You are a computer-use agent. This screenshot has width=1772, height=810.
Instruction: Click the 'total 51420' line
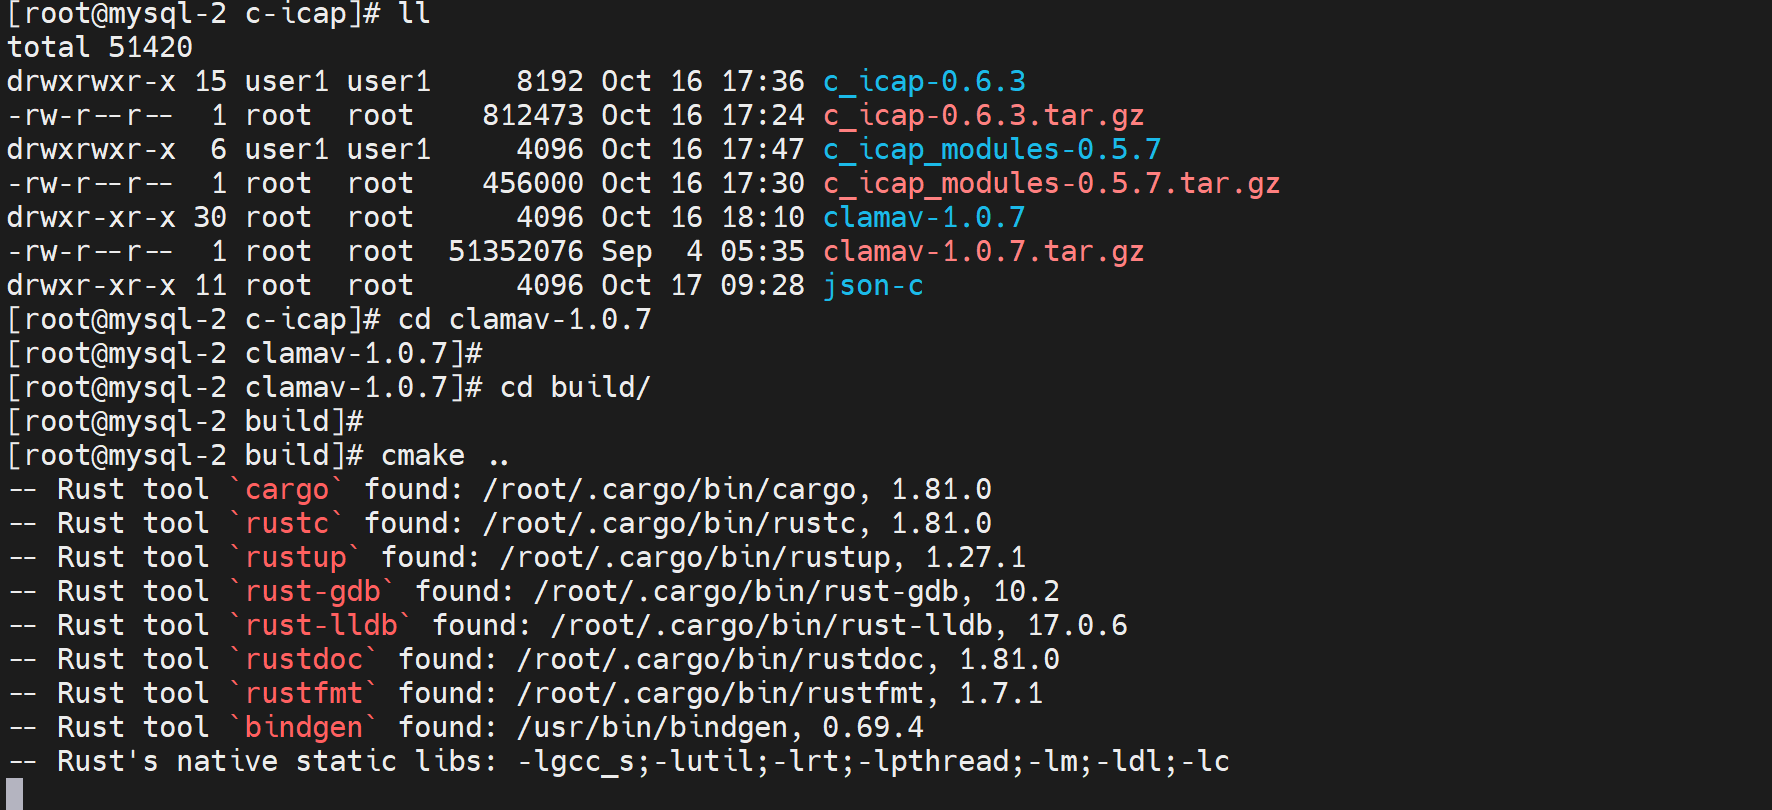point(100,48)
